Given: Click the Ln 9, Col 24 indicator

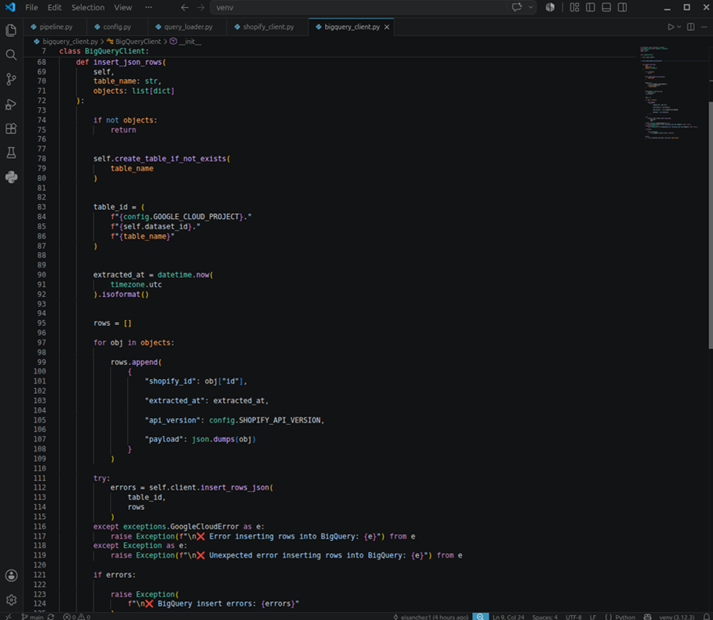Looking at the screenshot, I should click(508, 617).
